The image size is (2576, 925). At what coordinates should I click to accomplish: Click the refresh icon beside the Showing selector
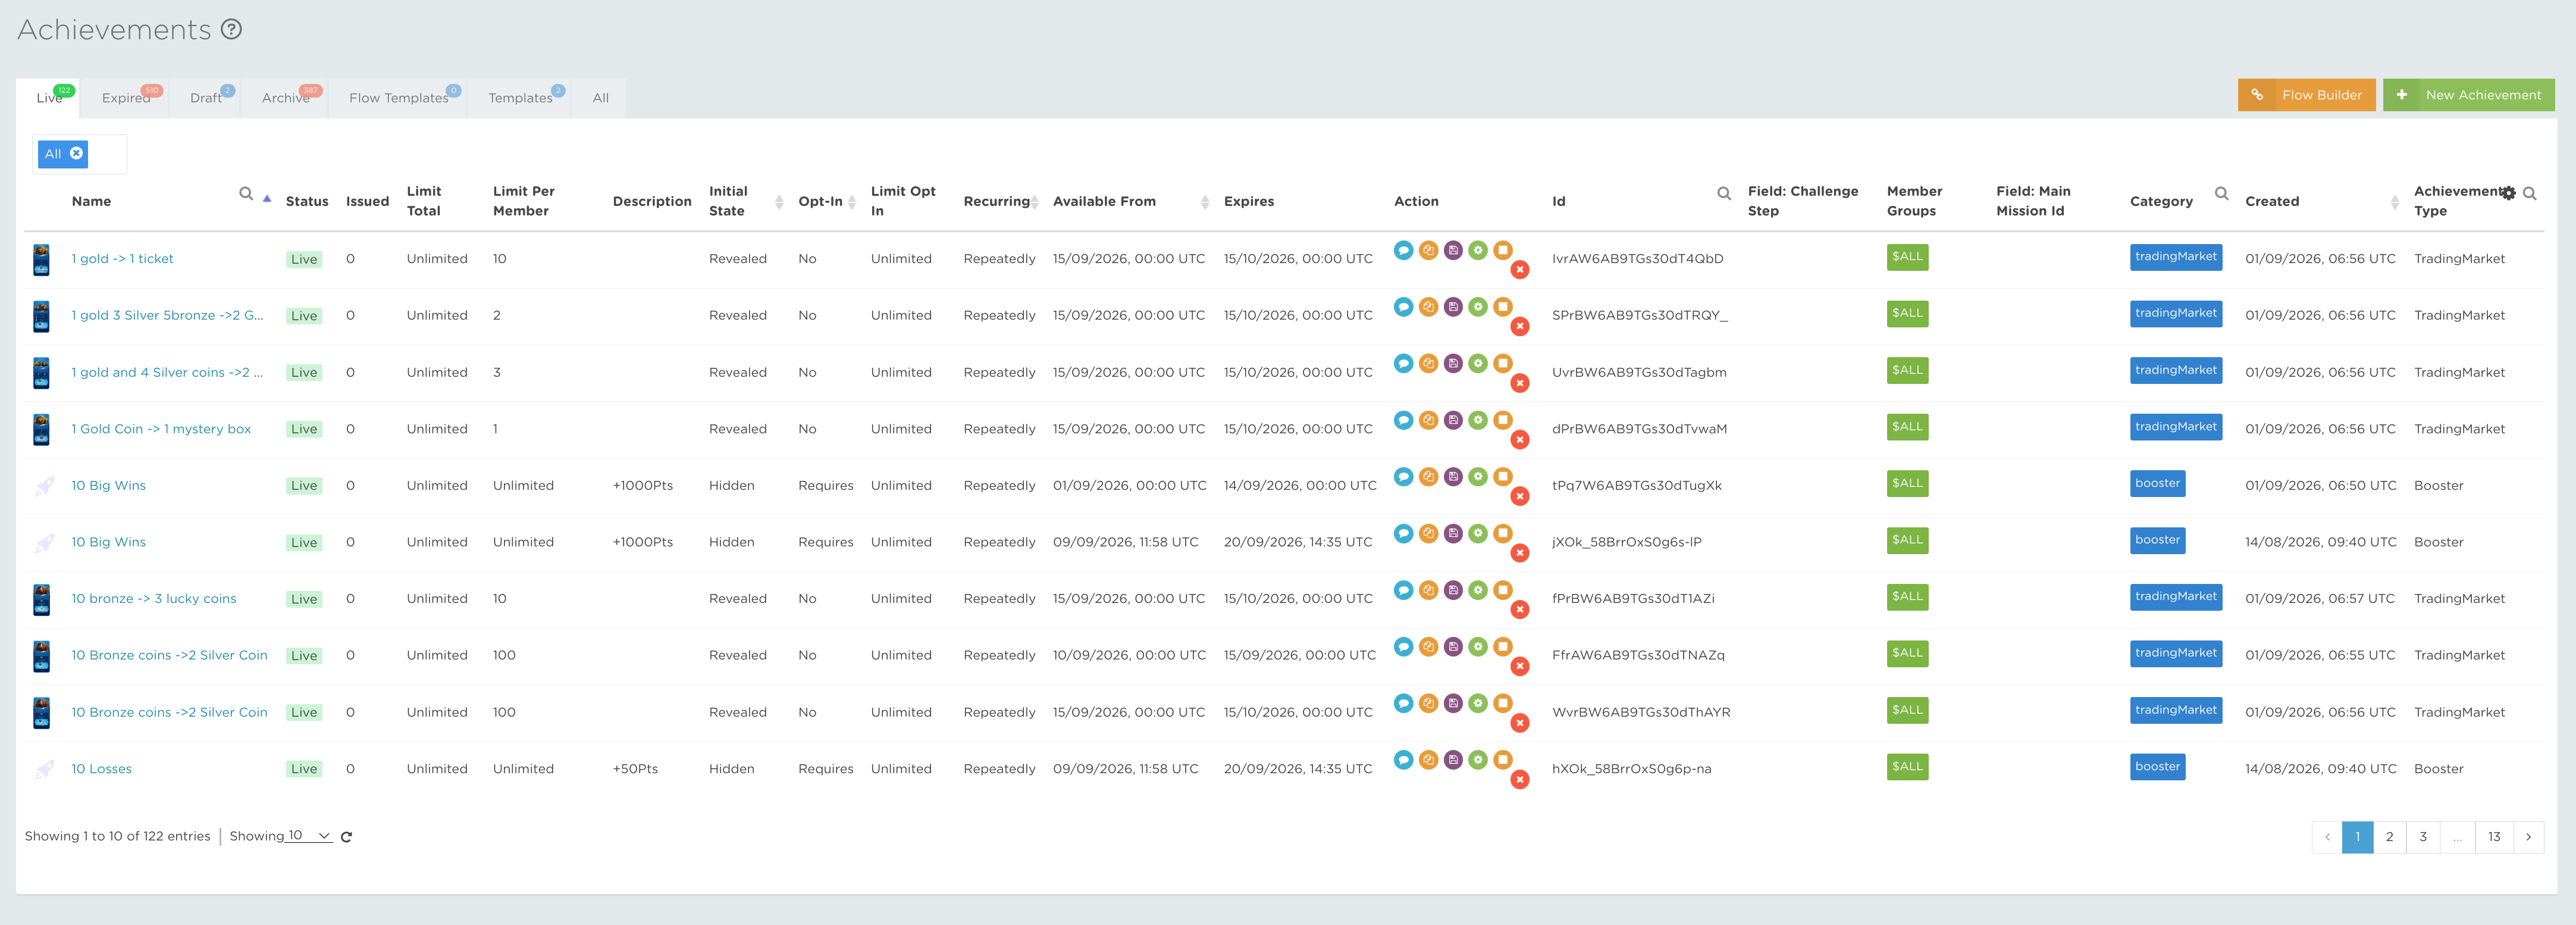click(x=346, y=837)
